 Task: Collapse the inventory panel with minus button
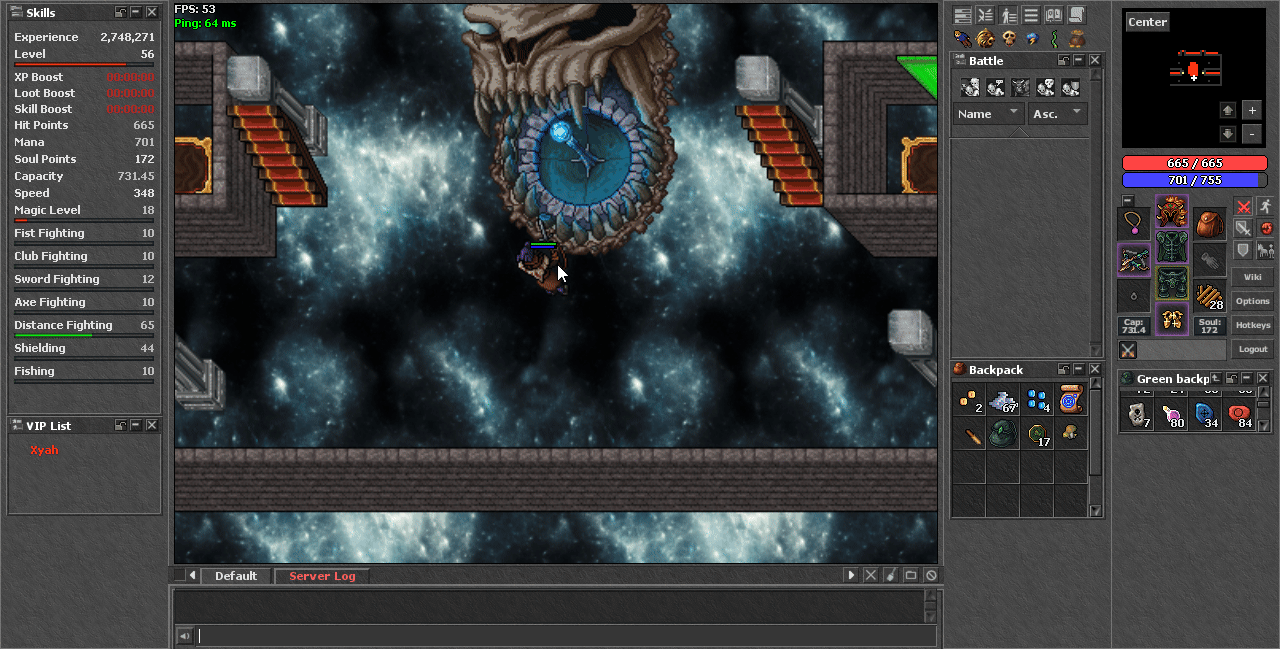tap(1128, 200)
